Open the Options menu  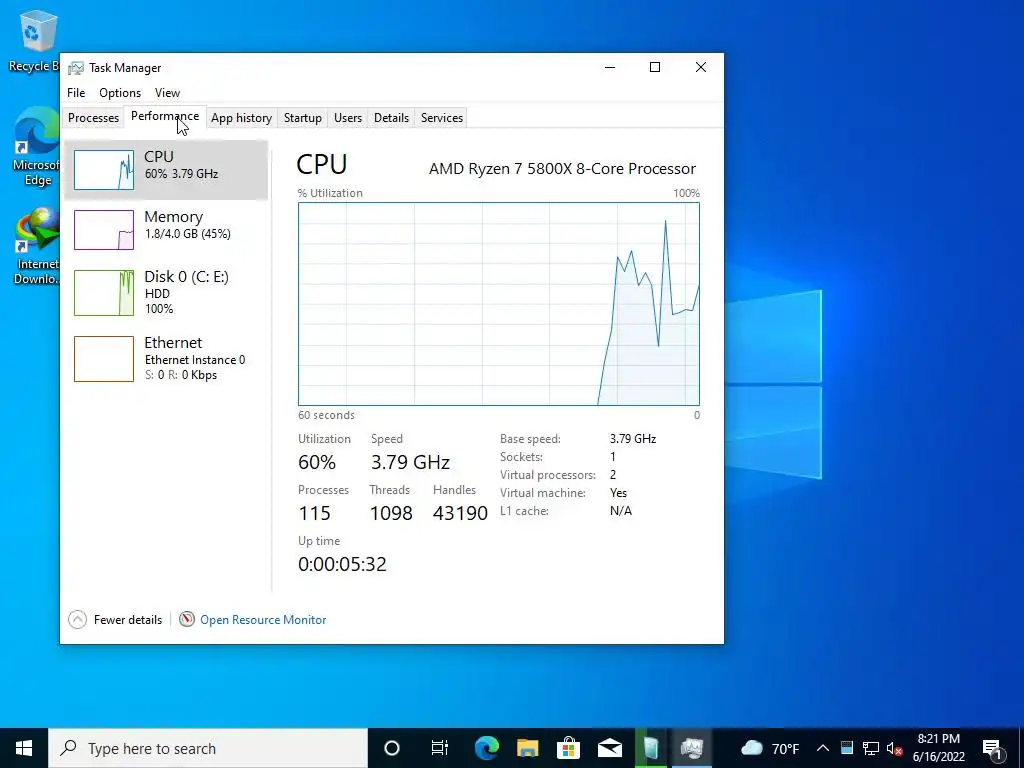click(120, 93)
